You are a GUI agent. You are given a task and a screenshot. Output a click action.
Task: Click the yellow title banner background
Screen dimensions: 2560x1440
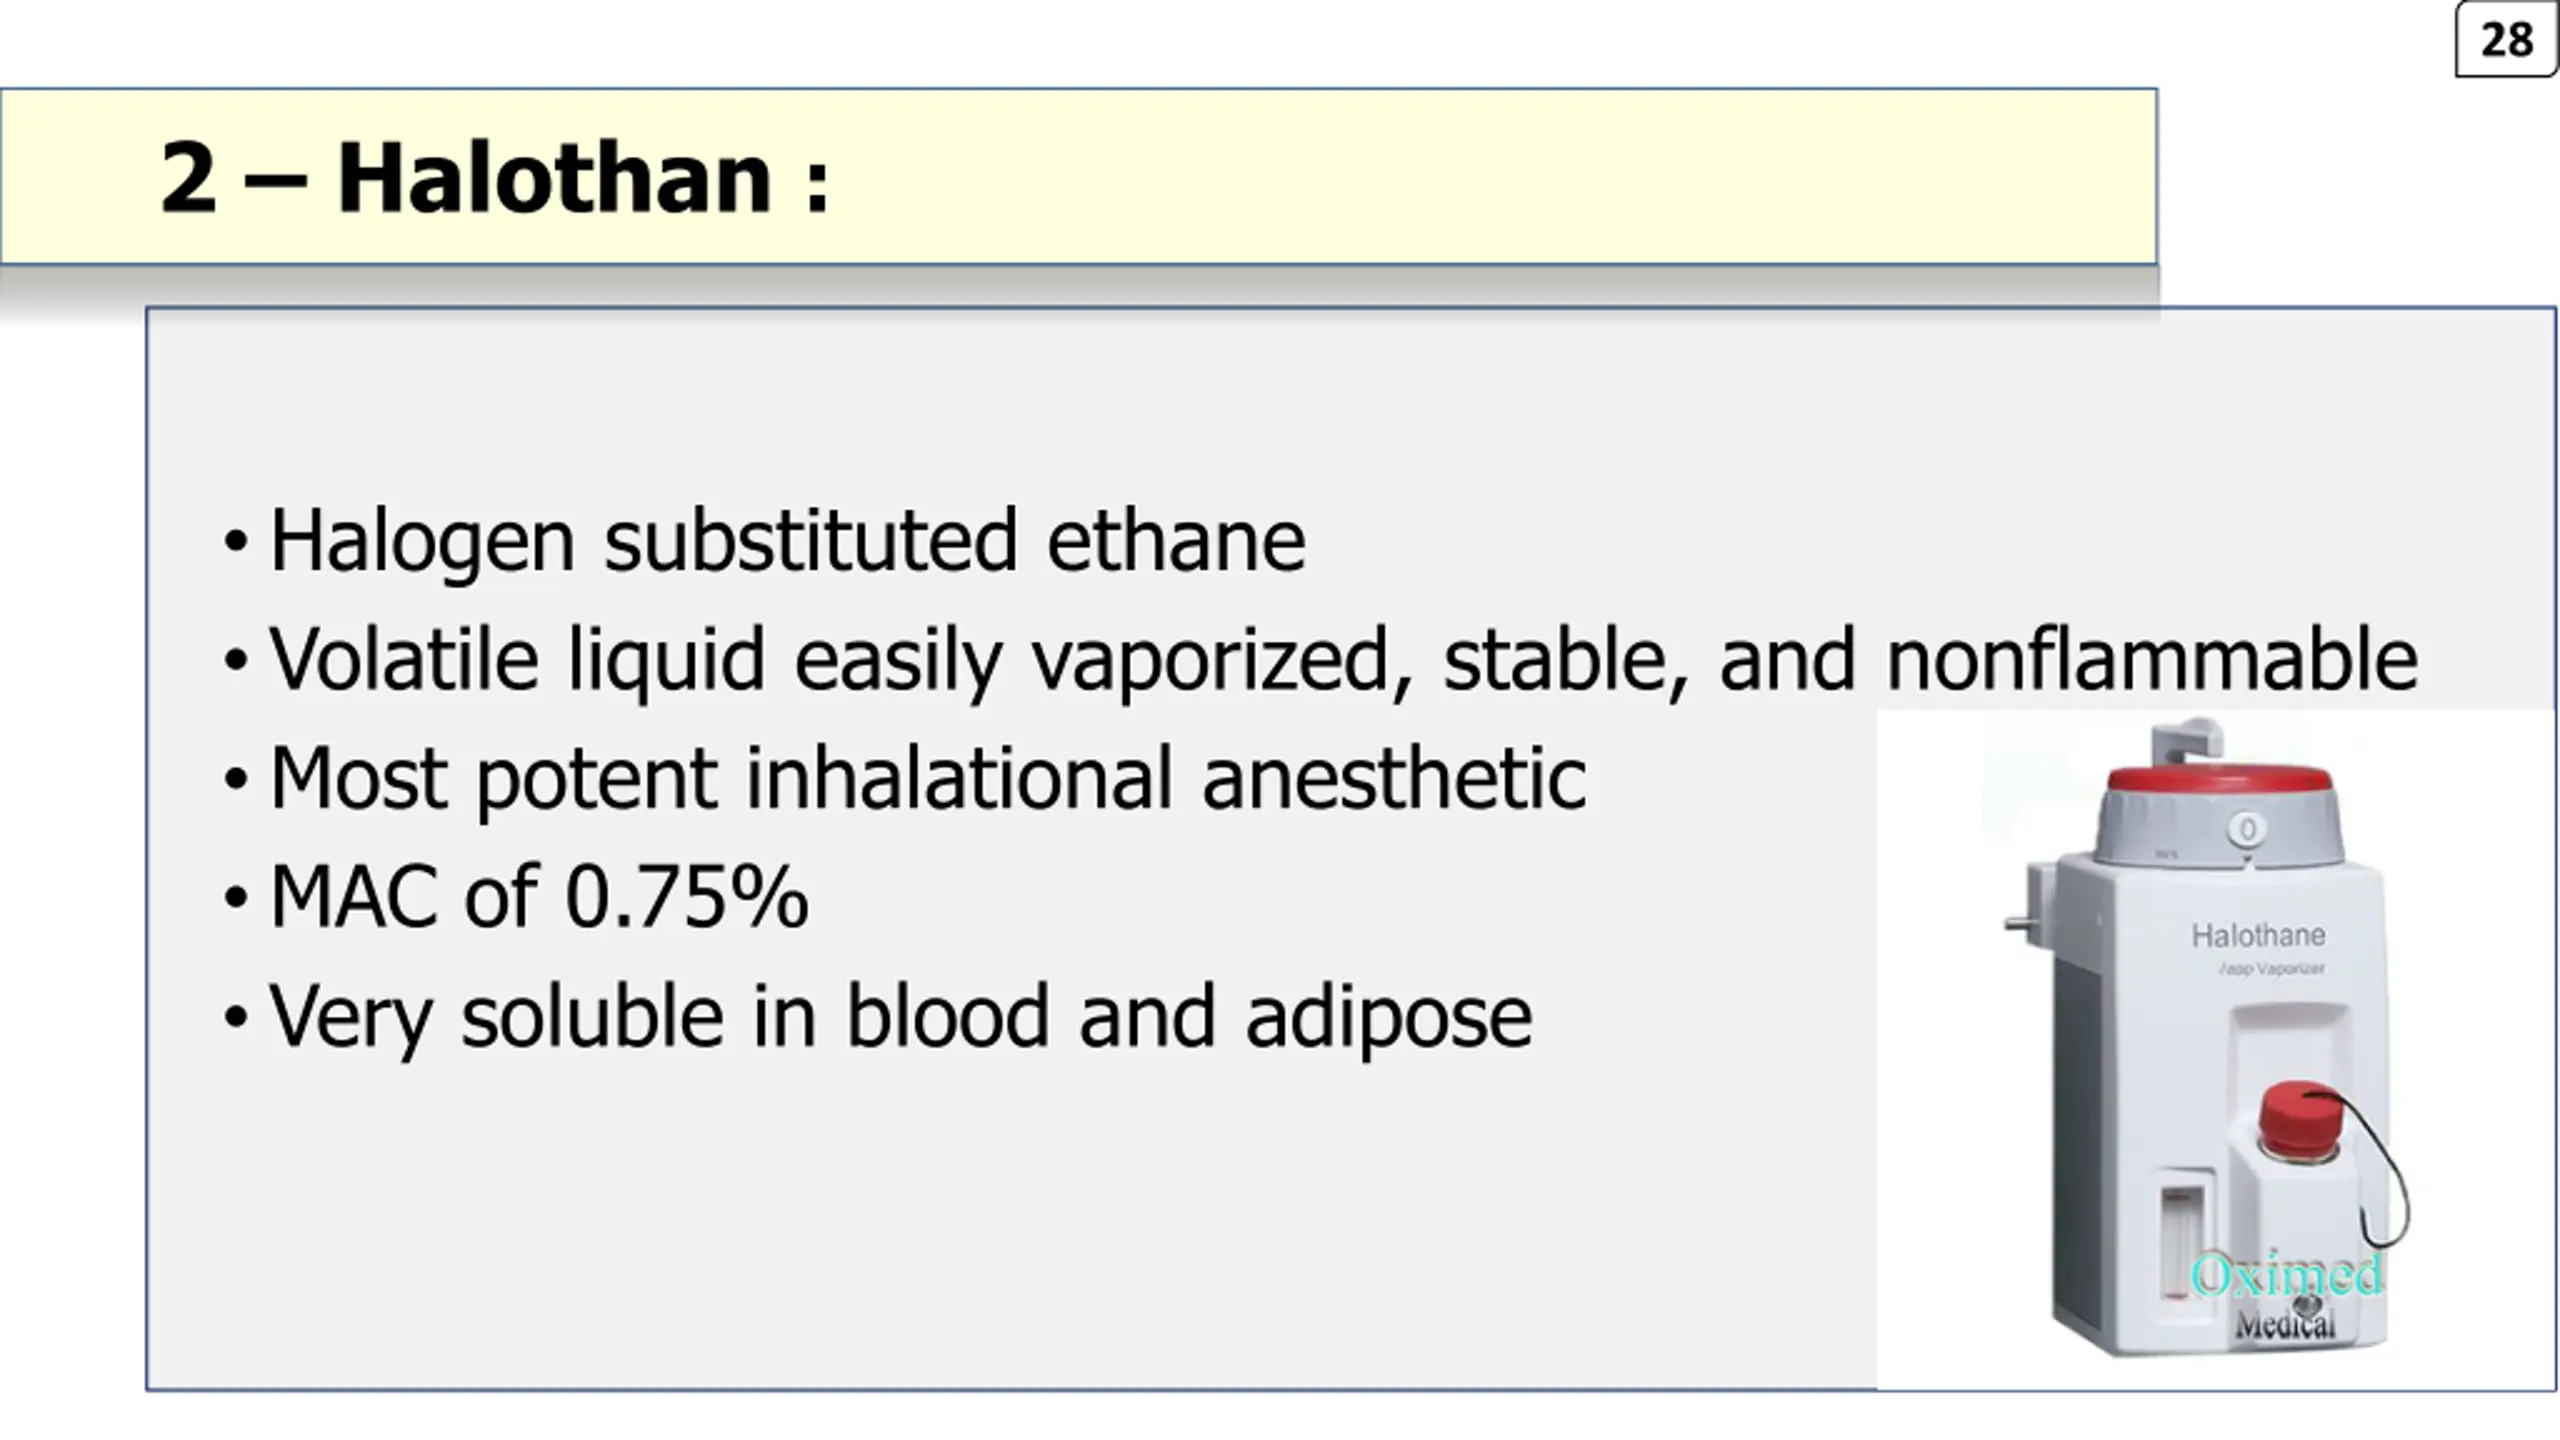click(x=1078, y=176)
